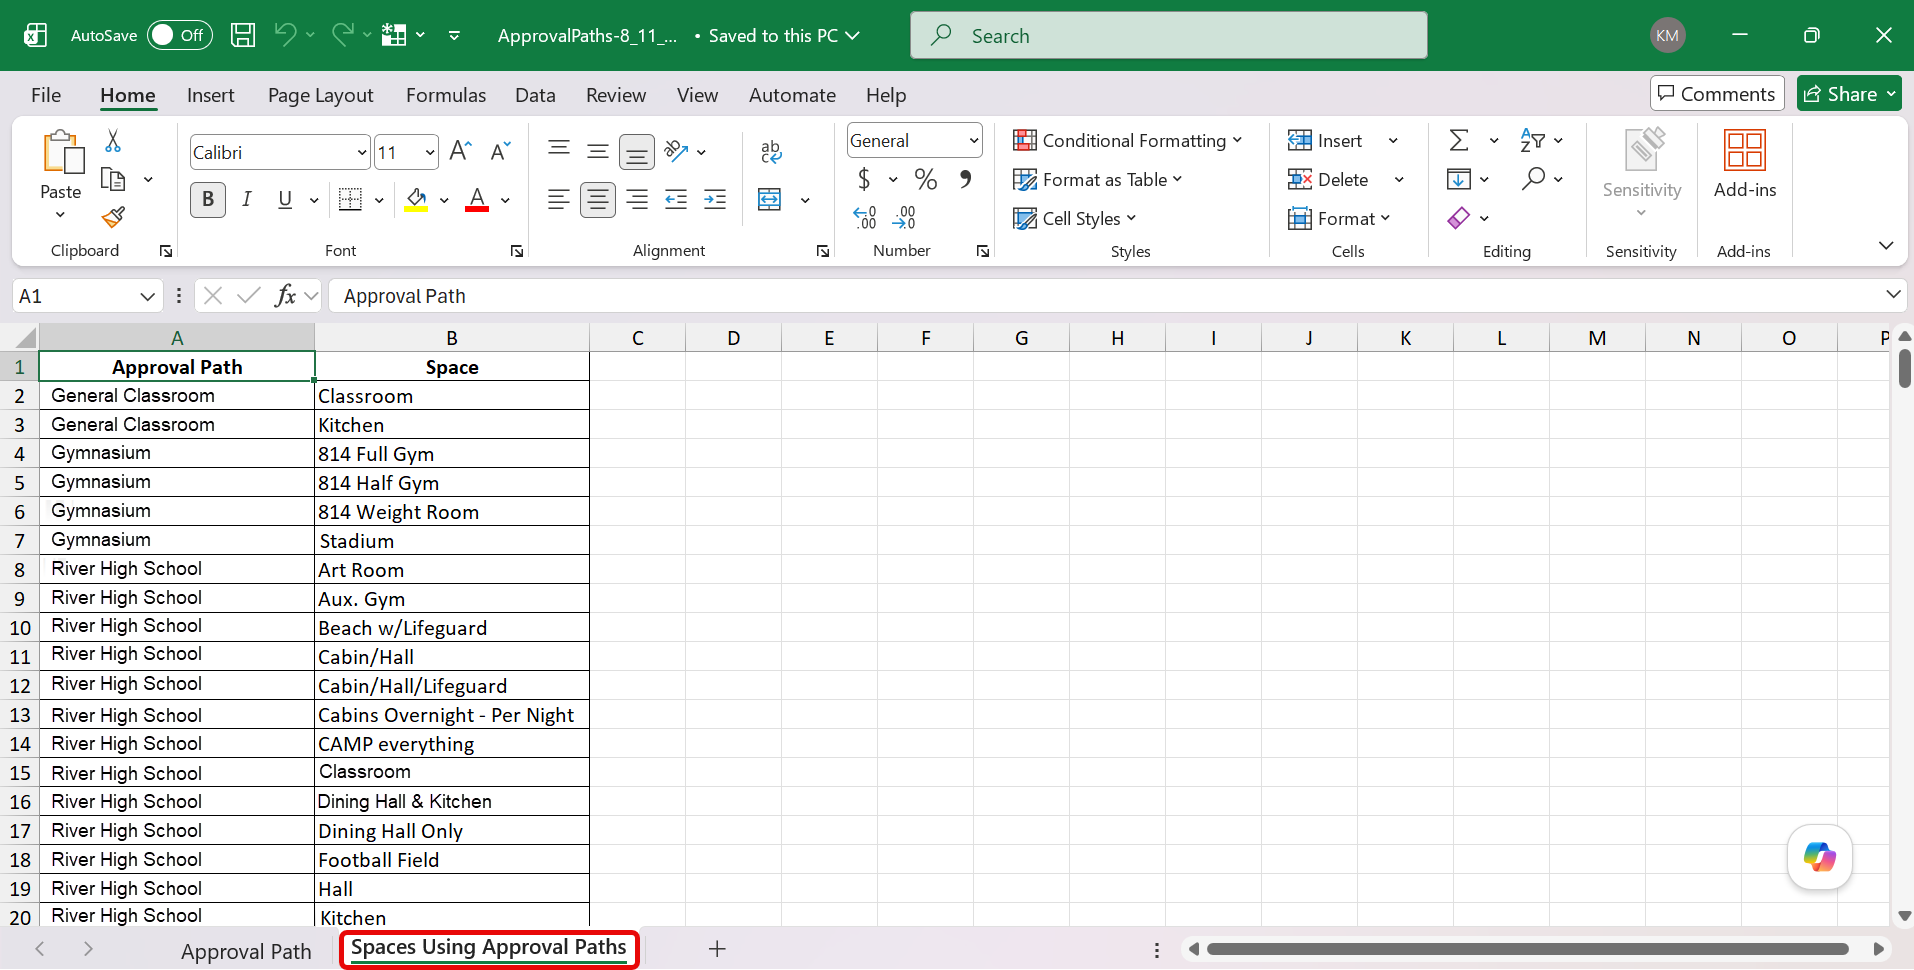This screenshot has height=970, width=1914.
Task: Toggle AutoSave switch on
Action: [180, 35]
